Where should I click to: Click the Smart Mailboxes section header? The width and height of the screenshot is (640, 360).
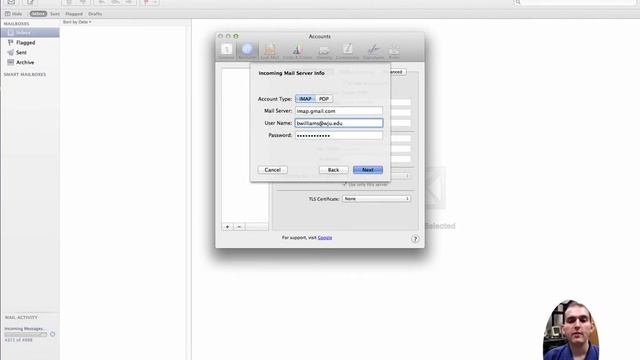pyautogui.click(x=25, y=75)
